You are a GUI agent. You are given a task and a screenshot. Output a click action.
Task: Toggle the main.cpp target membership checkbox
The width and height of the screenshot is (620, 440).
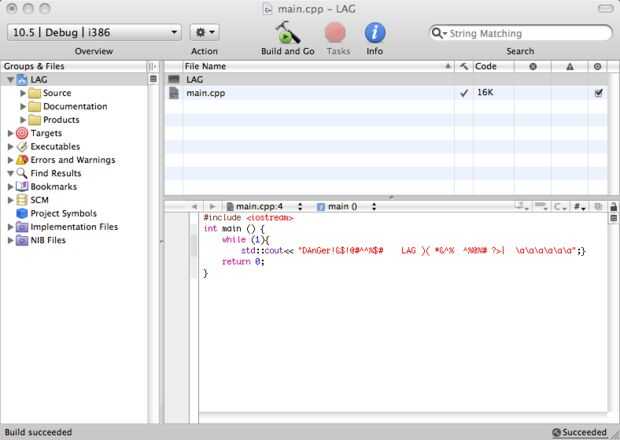tap(598, 93)
